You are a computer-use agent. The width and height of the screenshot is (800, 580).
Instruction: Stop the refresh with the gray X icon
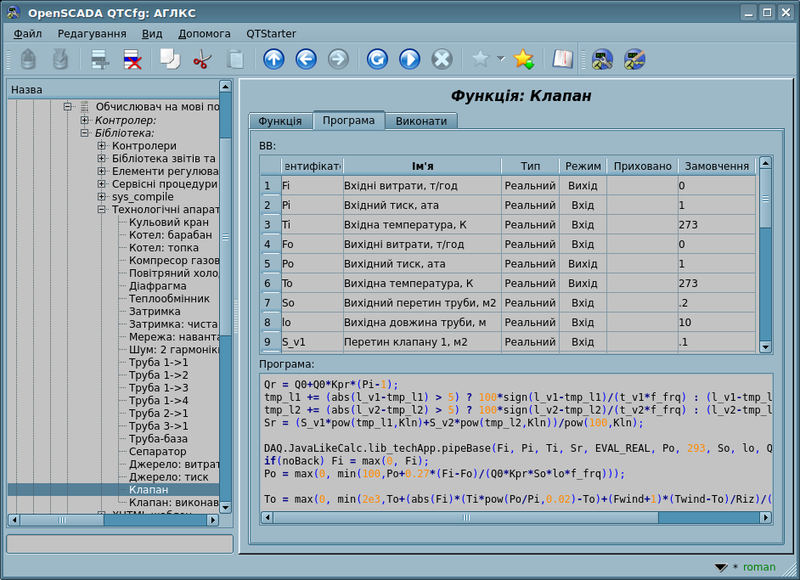(442, 59)
